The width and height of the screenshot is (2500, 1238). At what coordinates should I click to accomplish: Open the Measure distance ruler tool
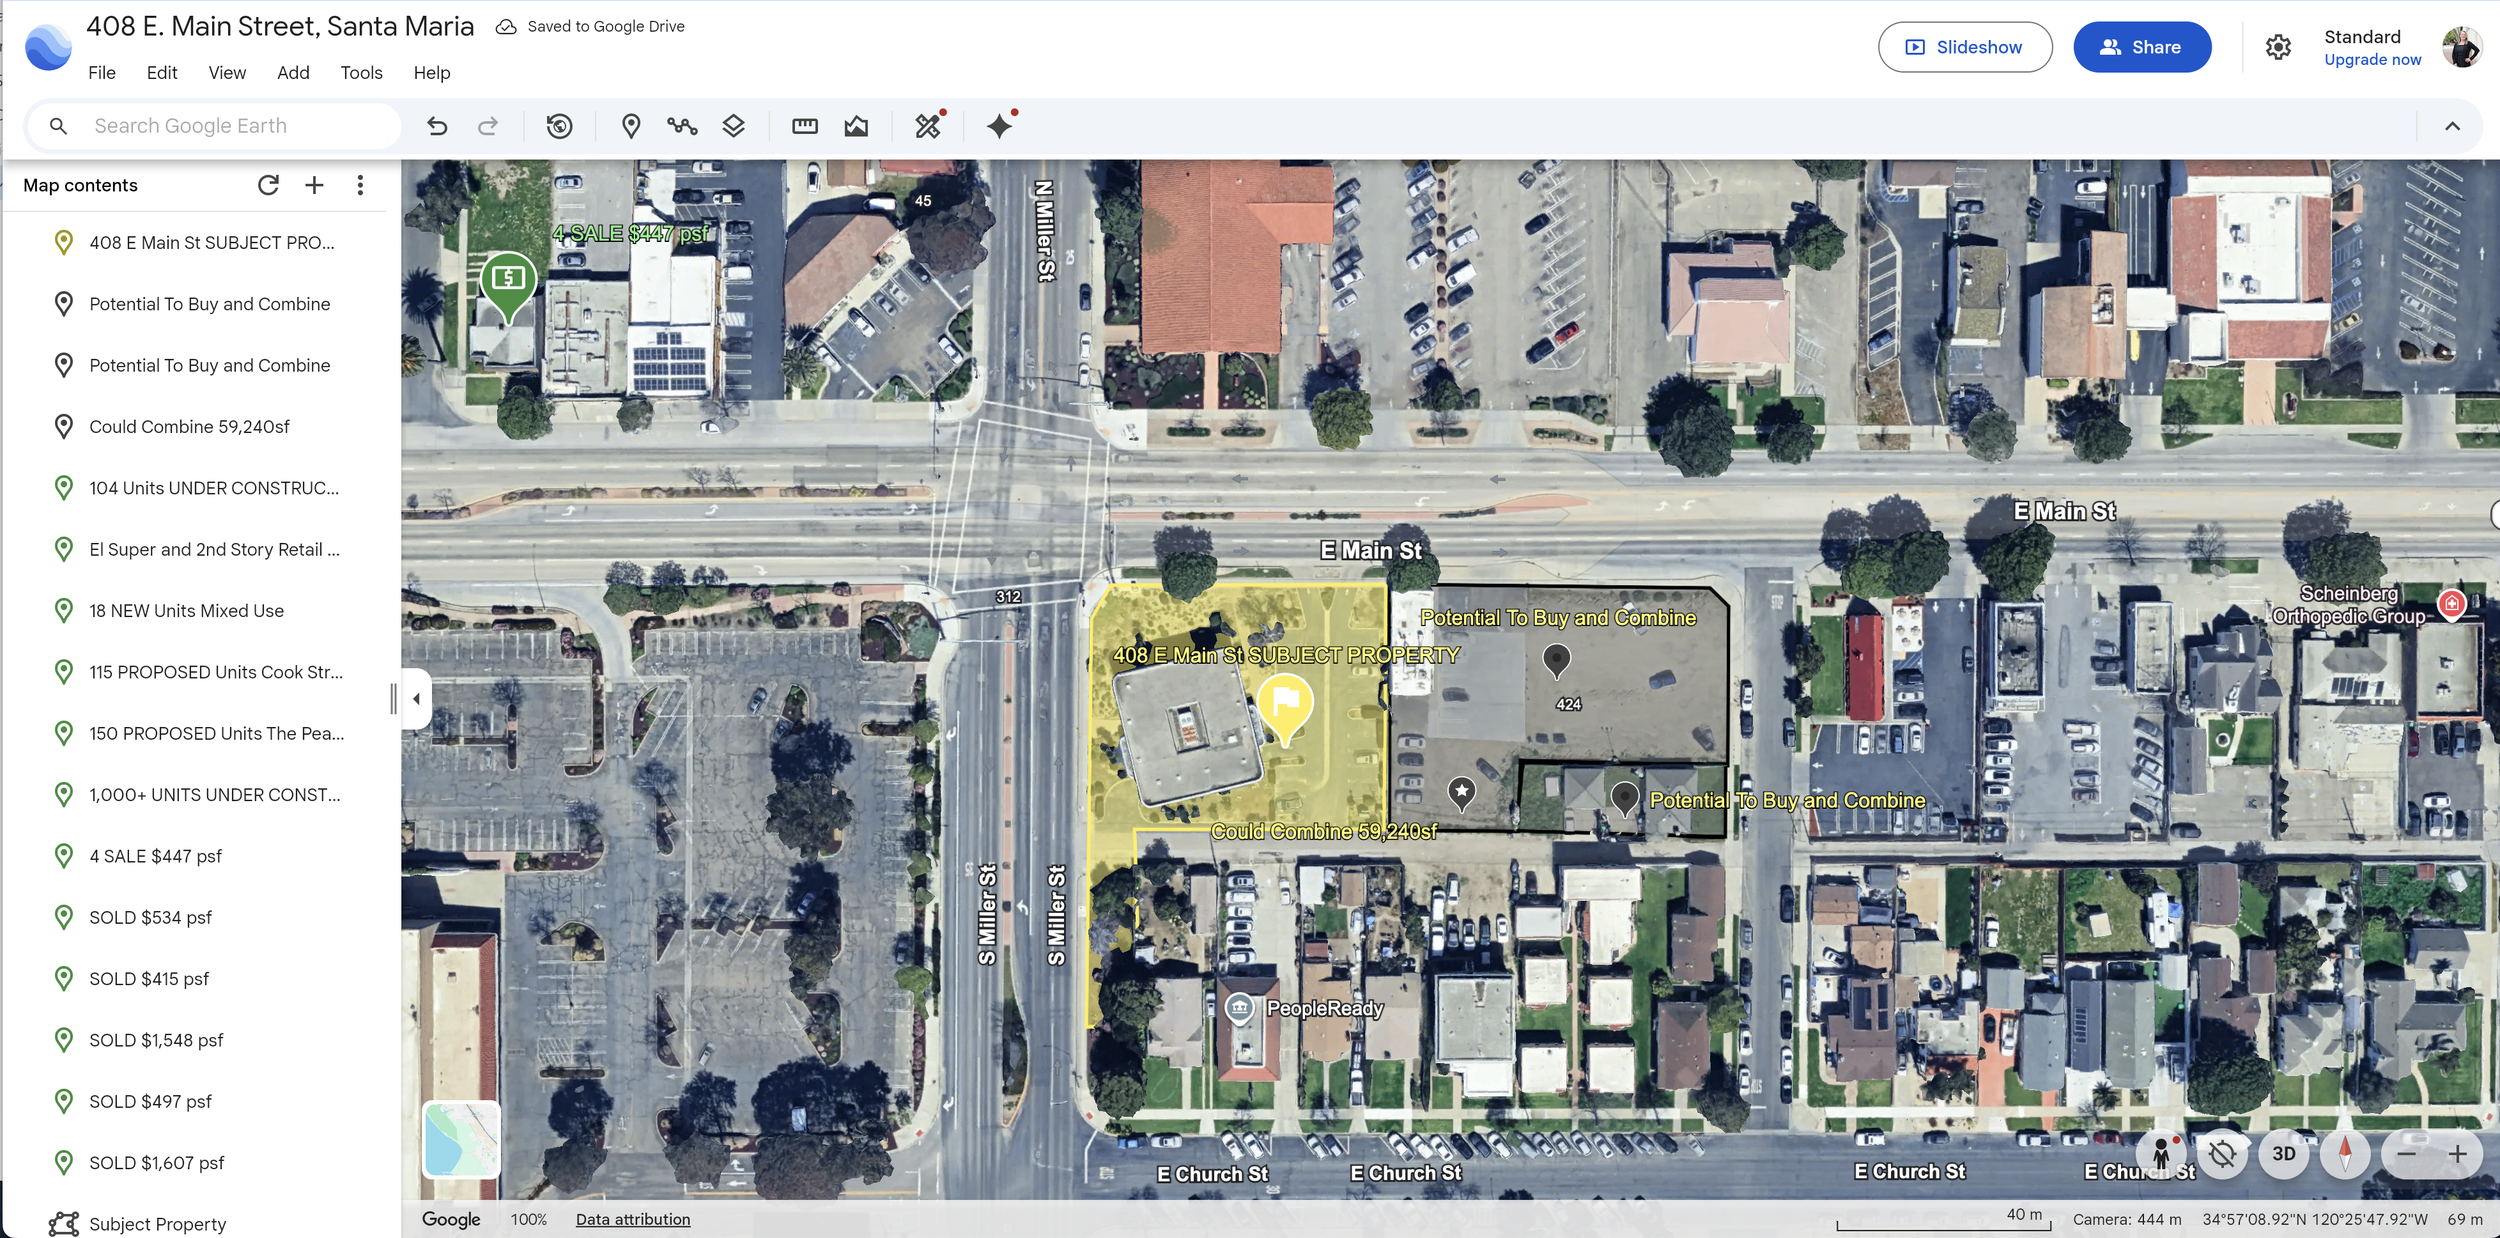(x=804, y=126)
